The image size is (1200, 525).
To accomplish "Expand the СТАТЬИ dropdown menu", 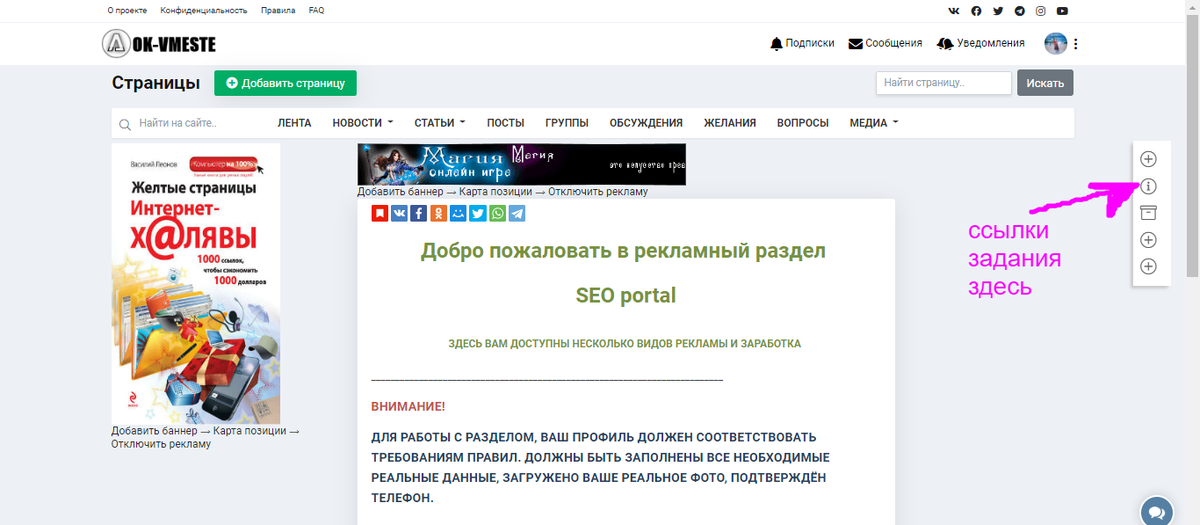I will point(440,123).
